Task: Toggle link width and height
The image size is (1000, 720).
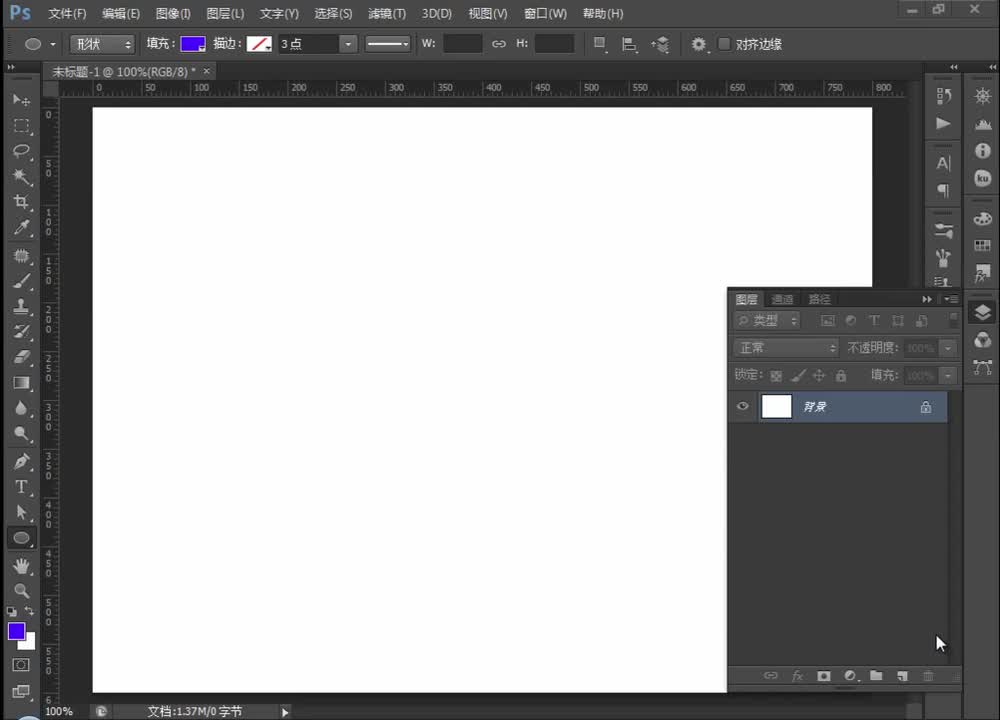Action: (x=499, y=44)
